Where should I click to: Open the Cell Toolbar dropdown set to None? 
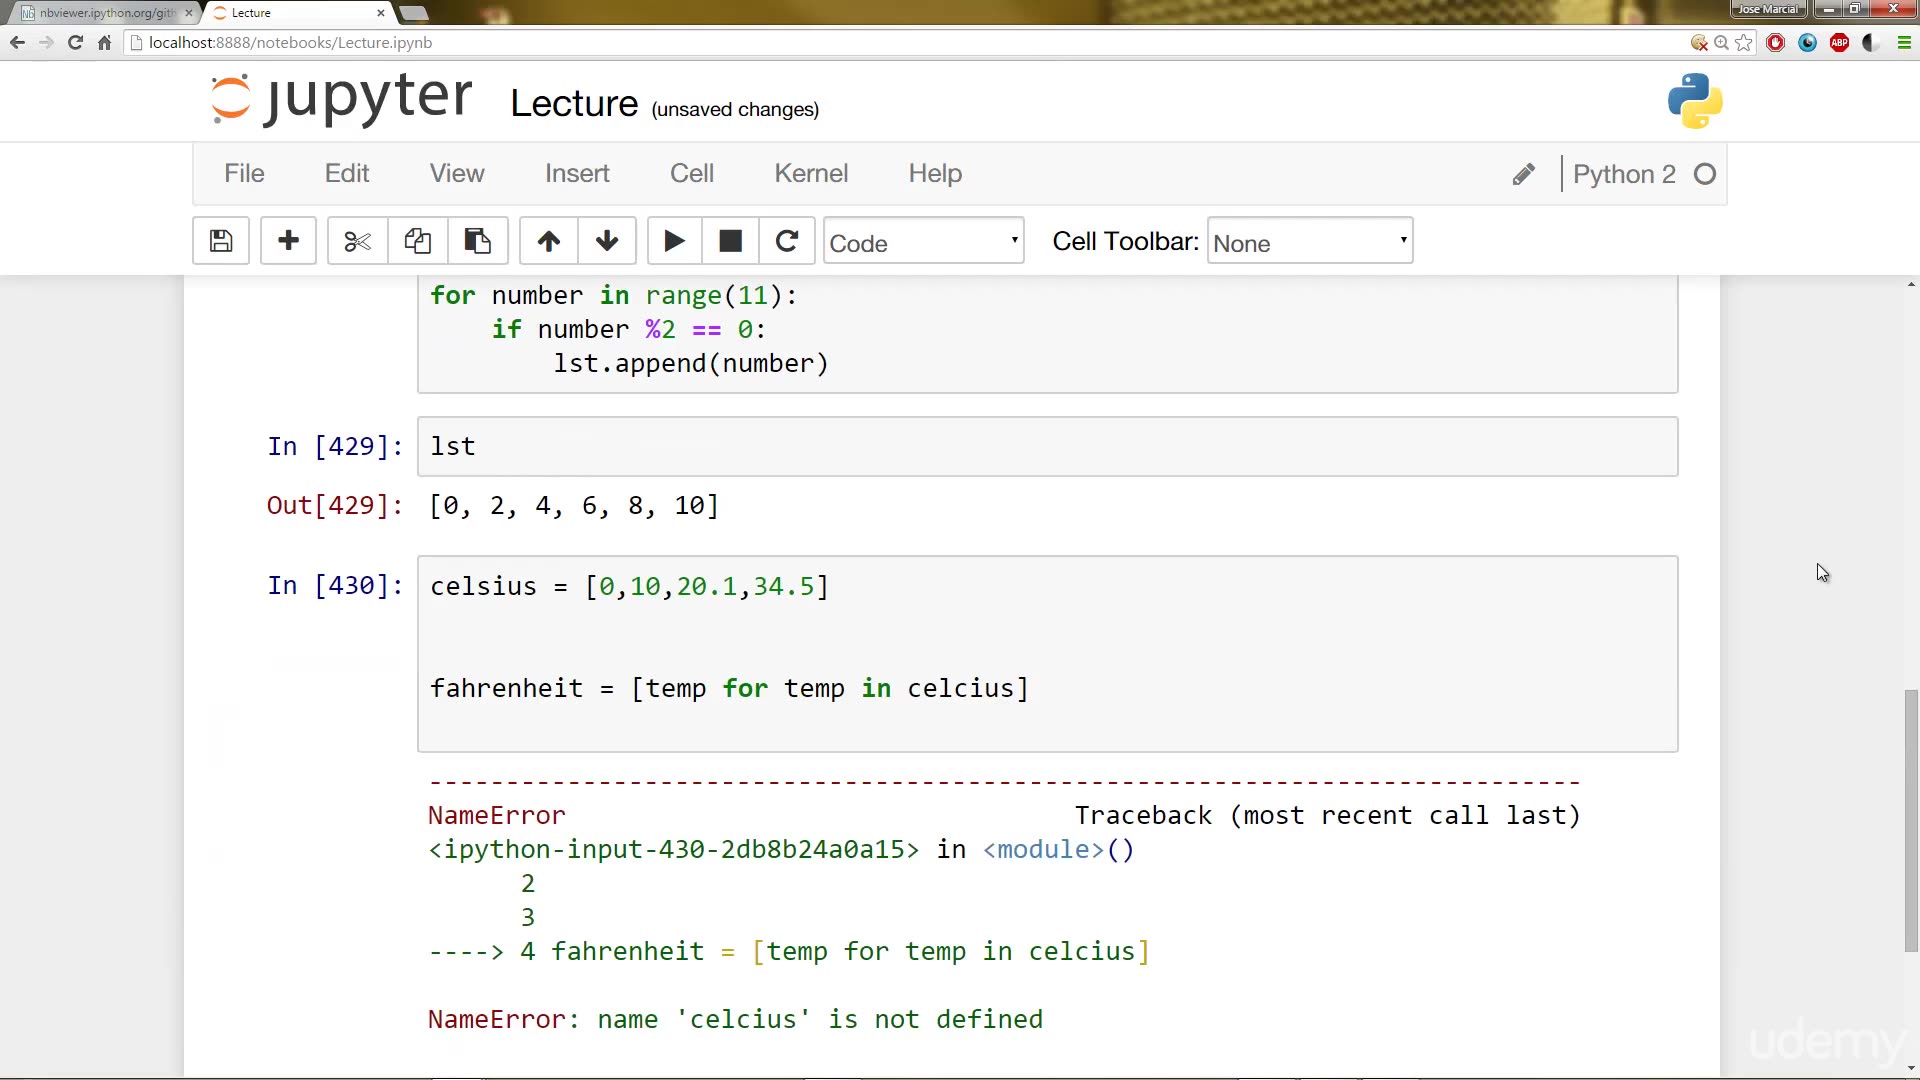click(x=1309, y=241)
